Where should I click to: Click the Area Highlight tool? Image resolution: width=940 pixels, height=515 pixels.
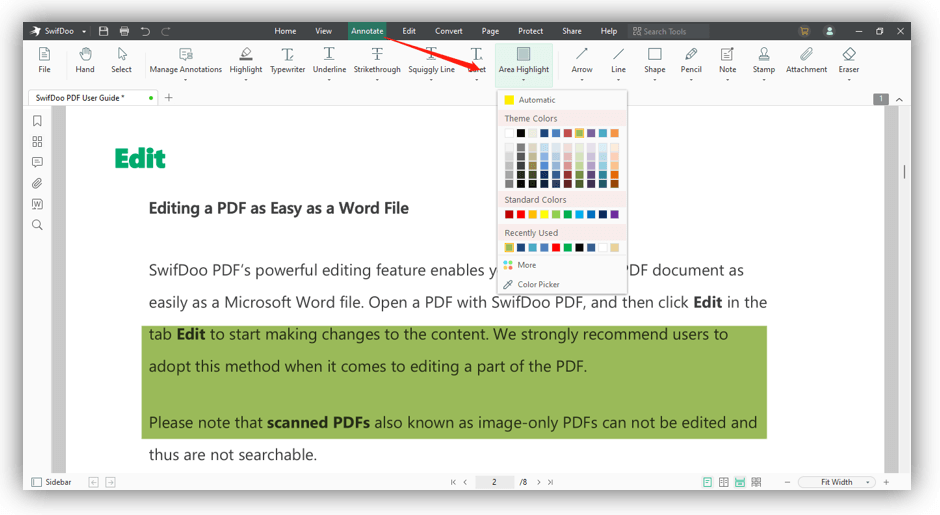coord(523,60)
